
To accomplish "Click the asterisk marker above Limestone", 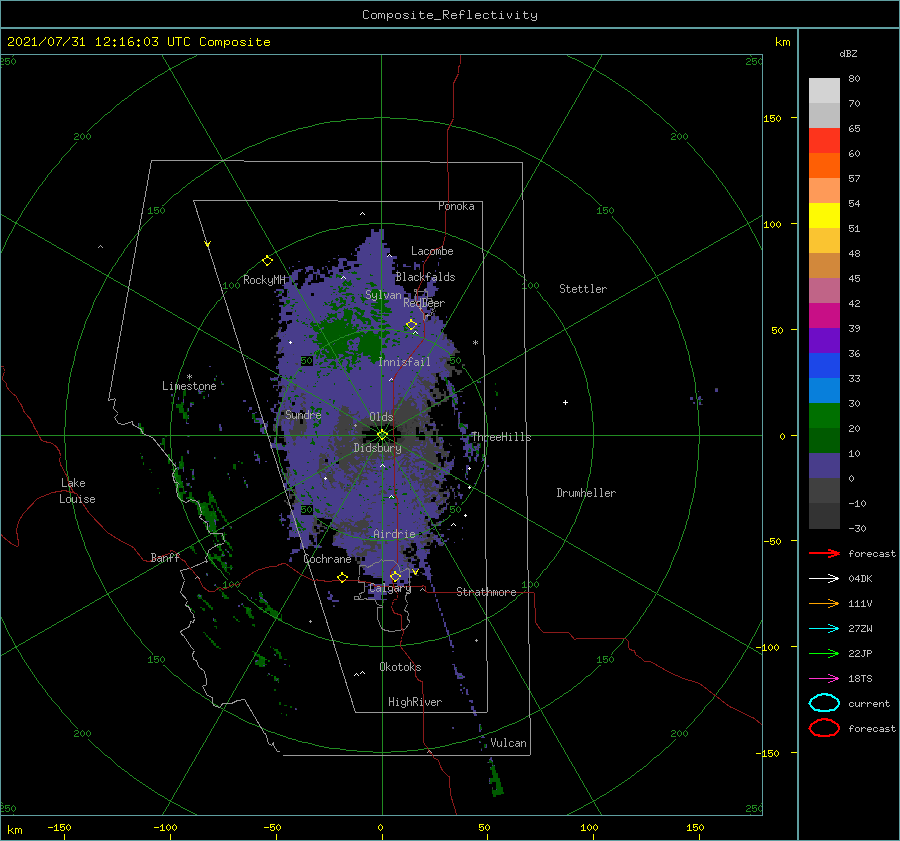I will click(x=189, y=377).
